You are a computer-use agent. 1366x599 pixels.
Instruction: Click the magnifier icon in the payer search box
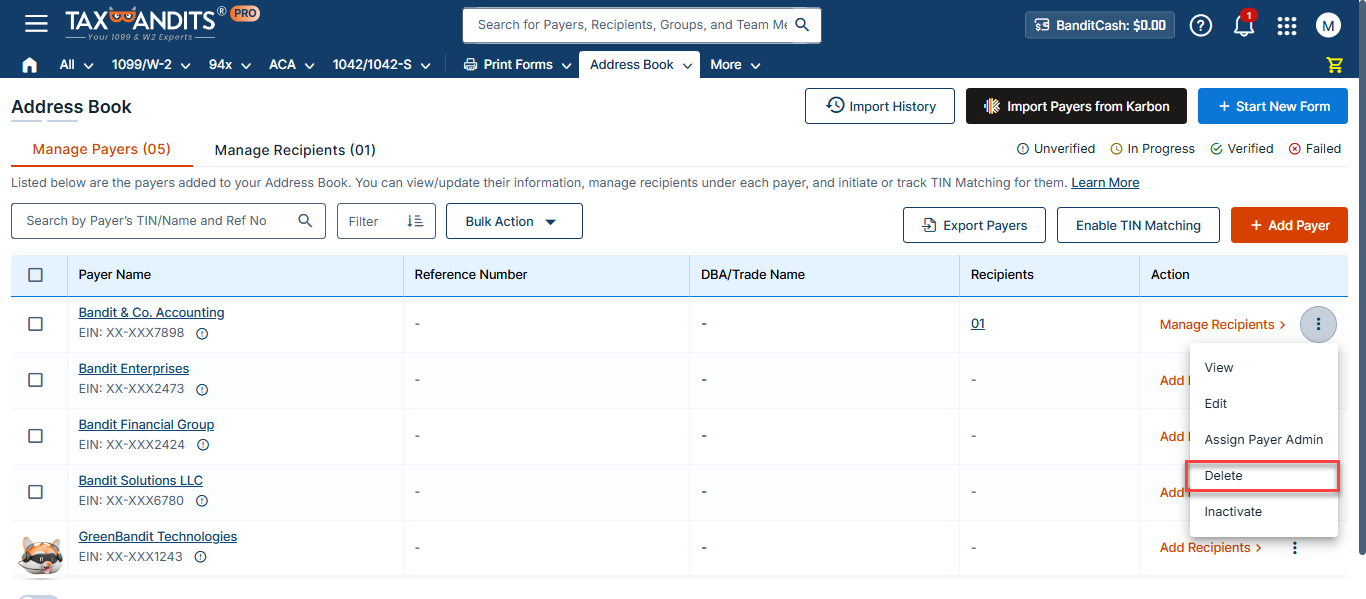pyautogui.click(x=306, y=221)
